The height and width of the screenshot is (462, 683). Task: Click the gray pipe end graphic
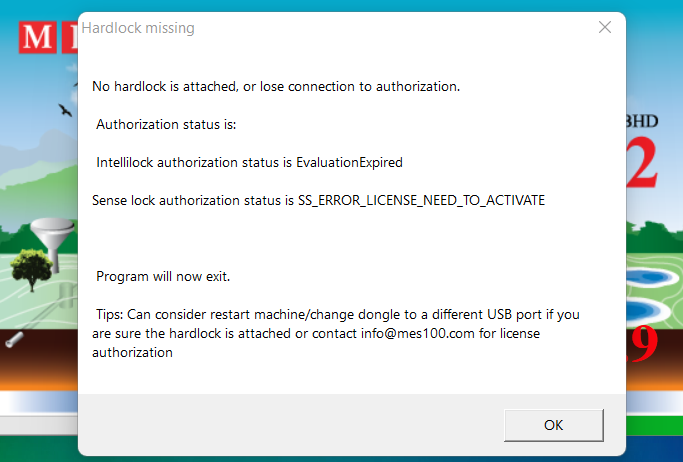[14, 340]
